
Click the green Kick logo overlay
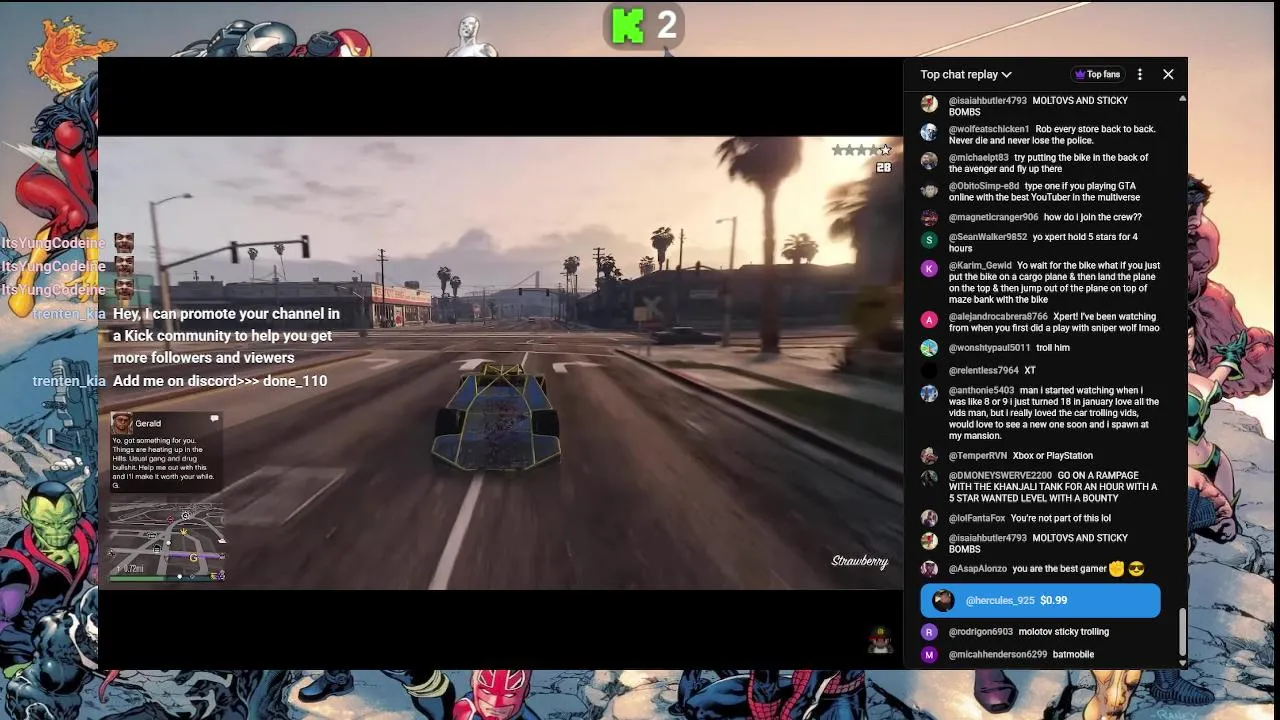pos(628,25)
